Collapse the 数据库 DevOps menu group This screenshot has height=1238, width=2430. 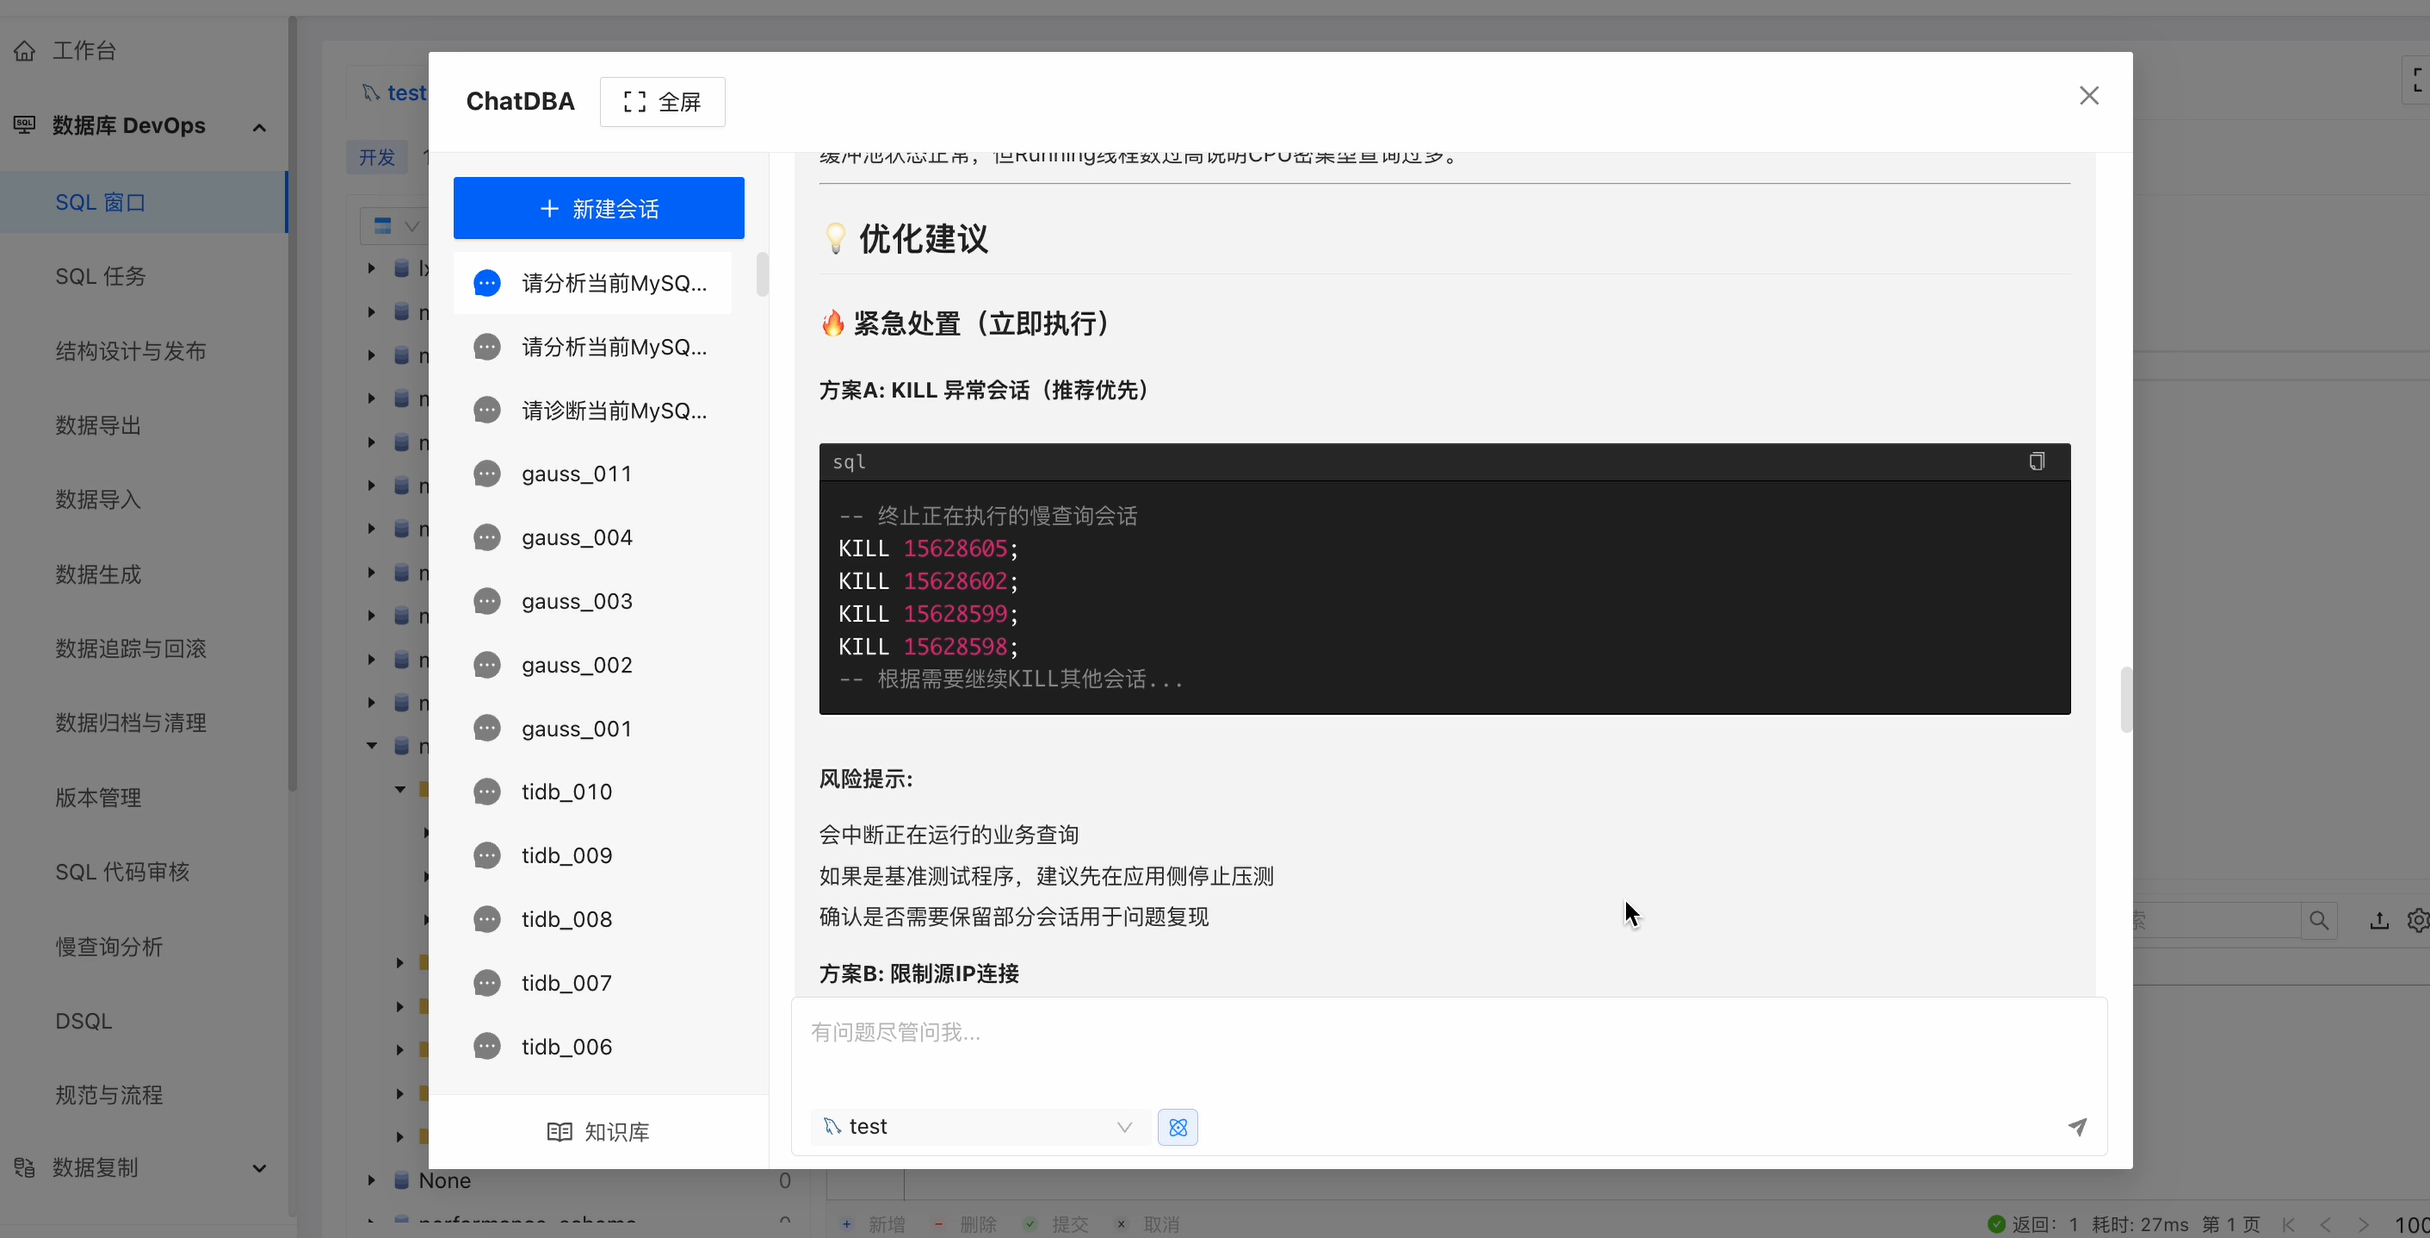click(x=259, y=127)
